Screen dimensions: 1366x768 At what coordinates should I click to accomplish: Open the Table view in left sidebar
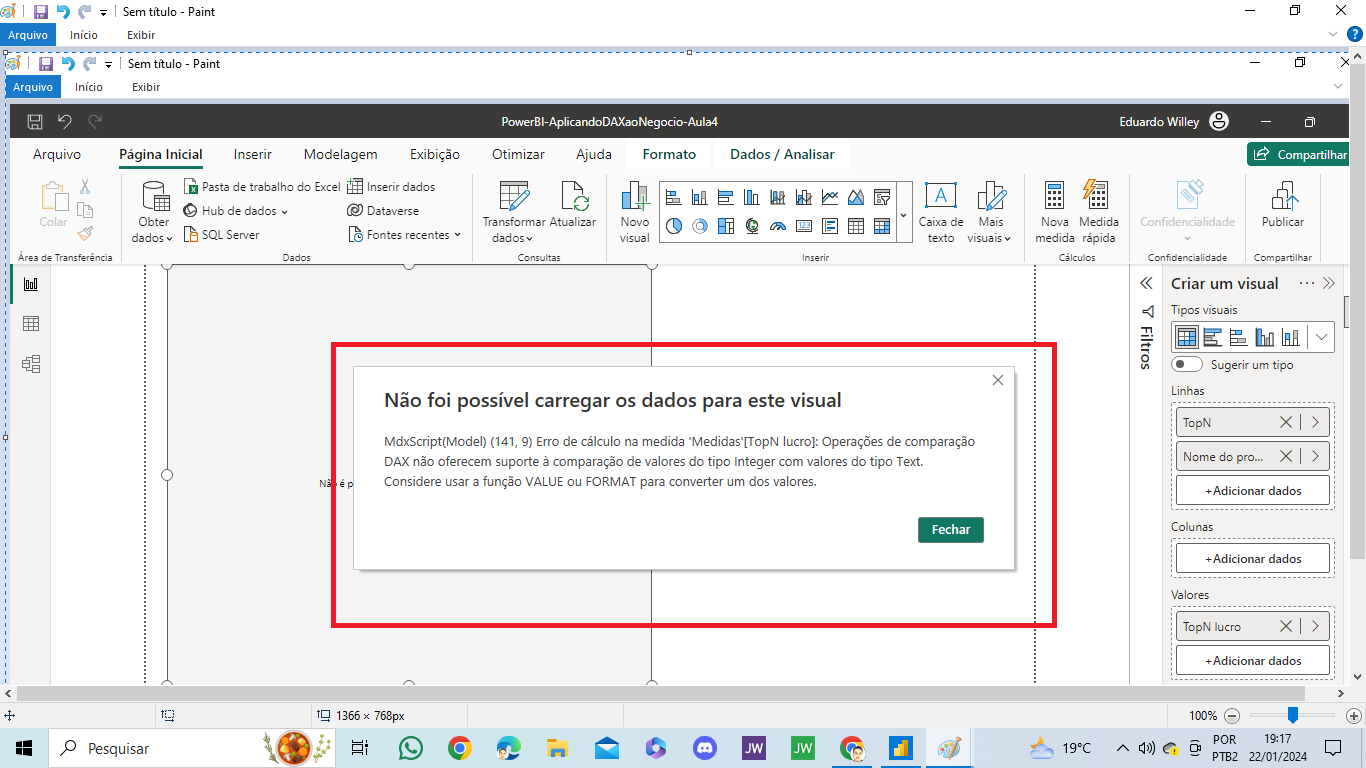pyautogui.click(x=30, y=324)
